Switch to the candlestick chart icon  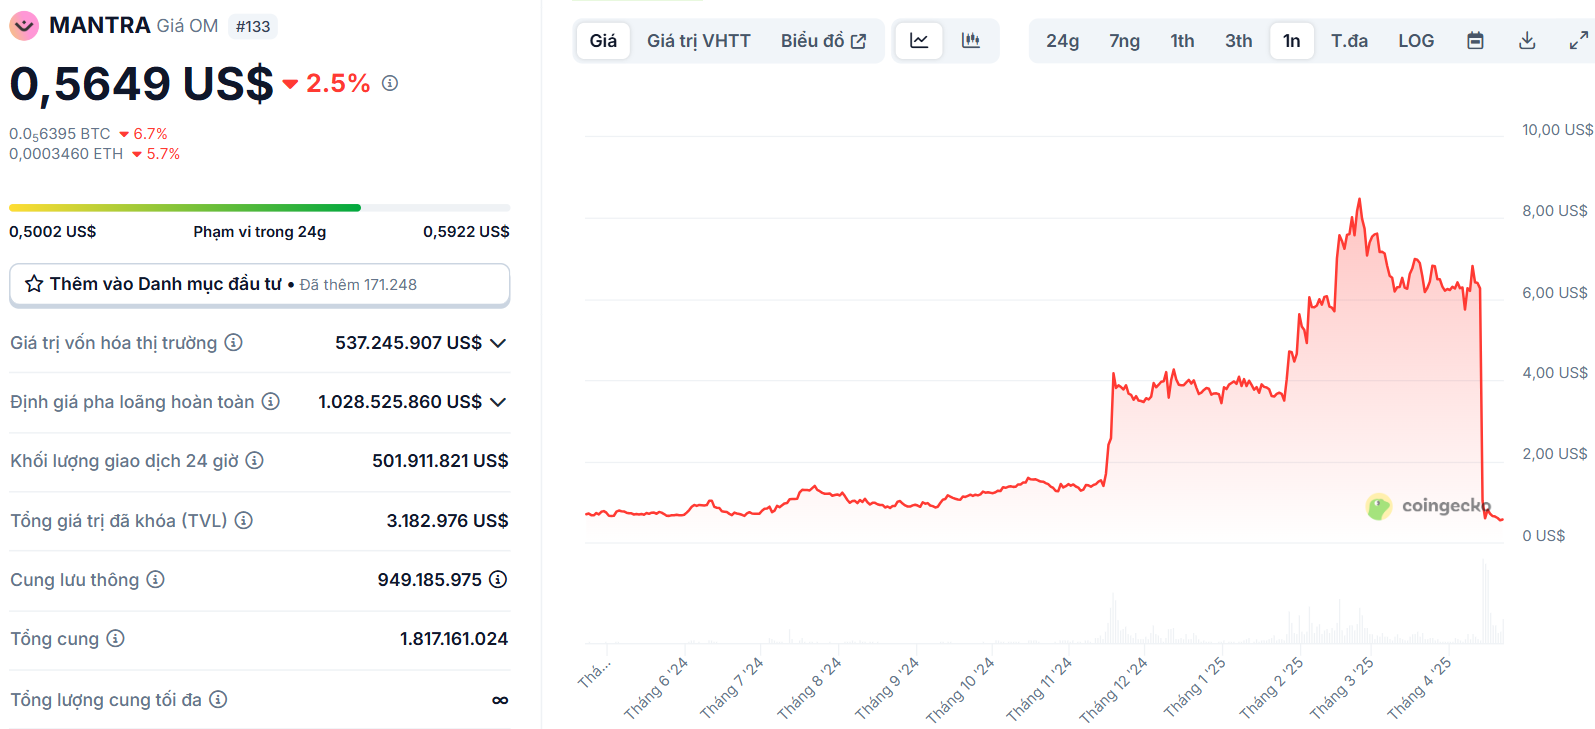tap(970, 41)
